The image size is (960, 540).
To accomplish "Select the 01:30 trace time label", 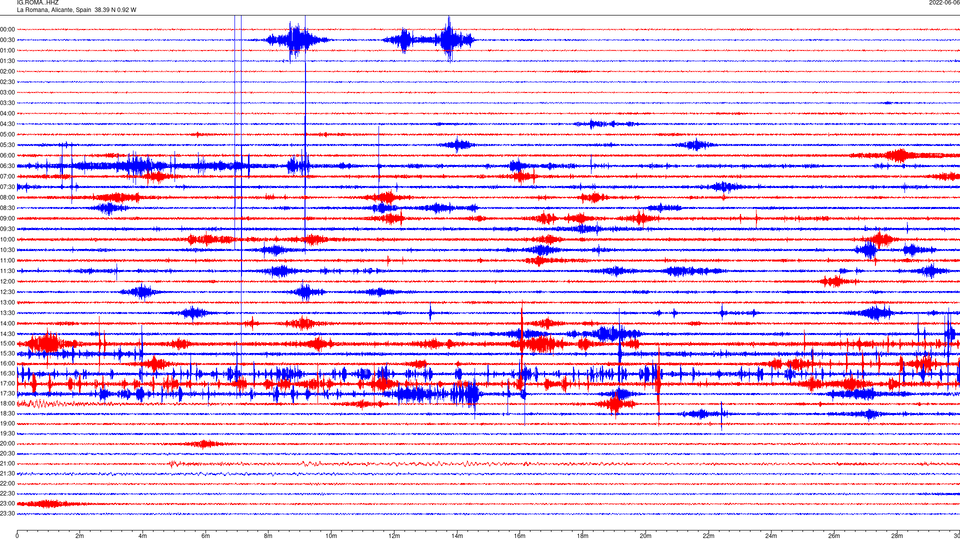I will click(7, 61).
